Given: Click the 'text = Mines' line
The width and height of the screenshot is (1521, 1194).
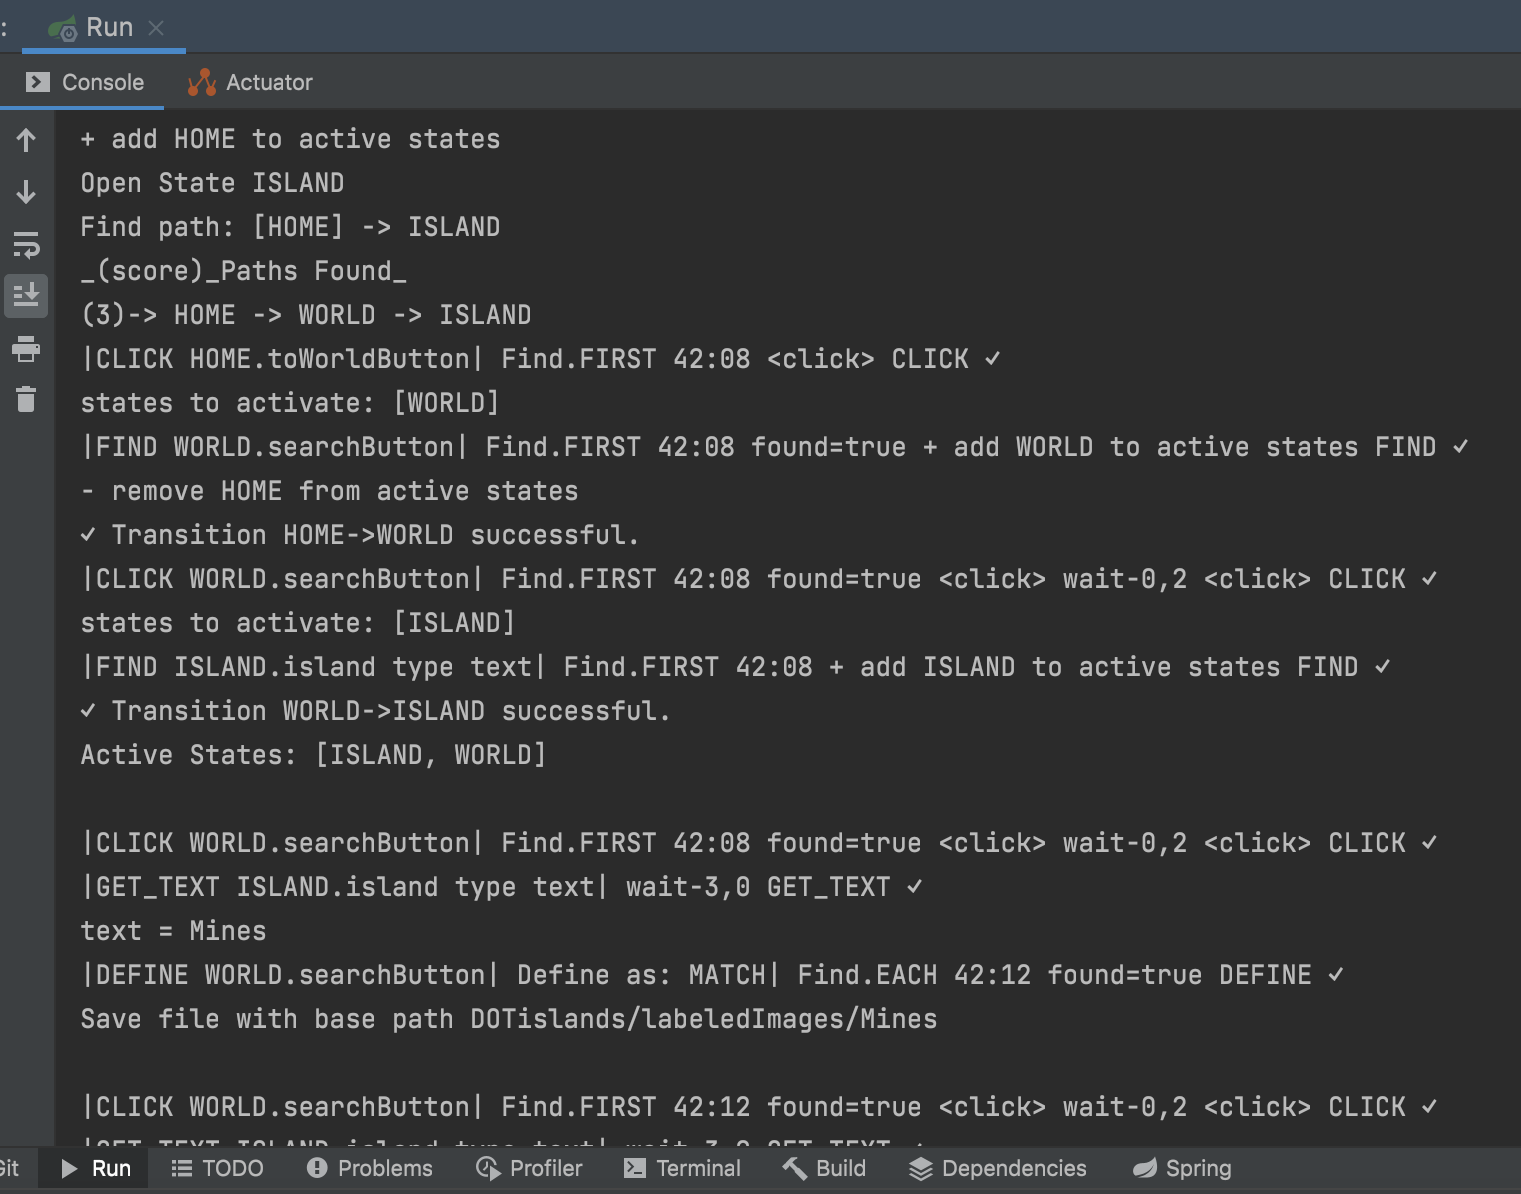Looking at the screenshot, I should click(173, 931).
